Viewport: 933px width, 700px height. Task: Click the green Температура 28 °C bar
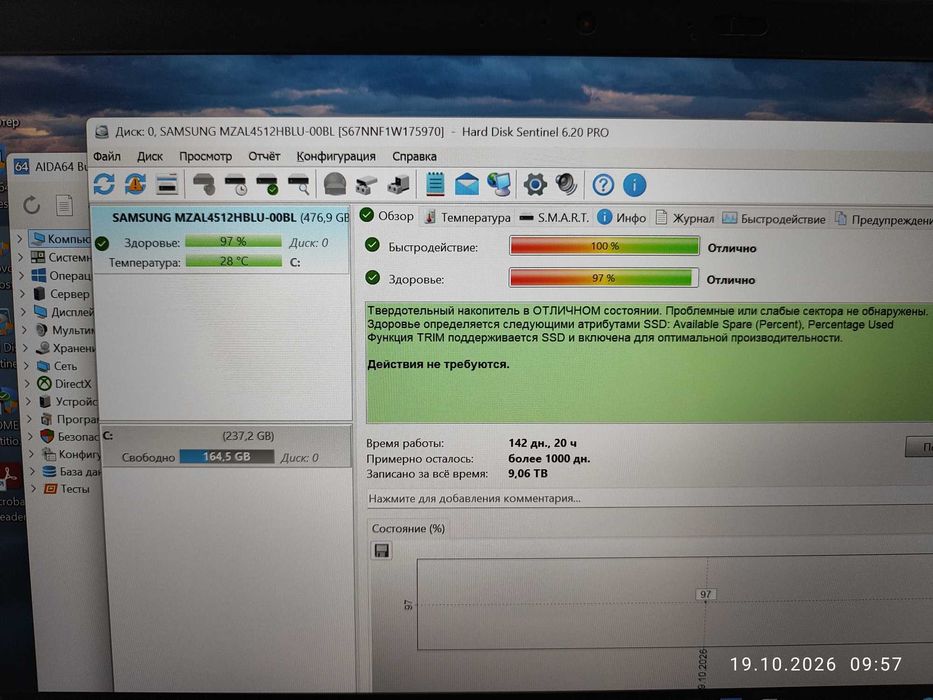point(233,261)
